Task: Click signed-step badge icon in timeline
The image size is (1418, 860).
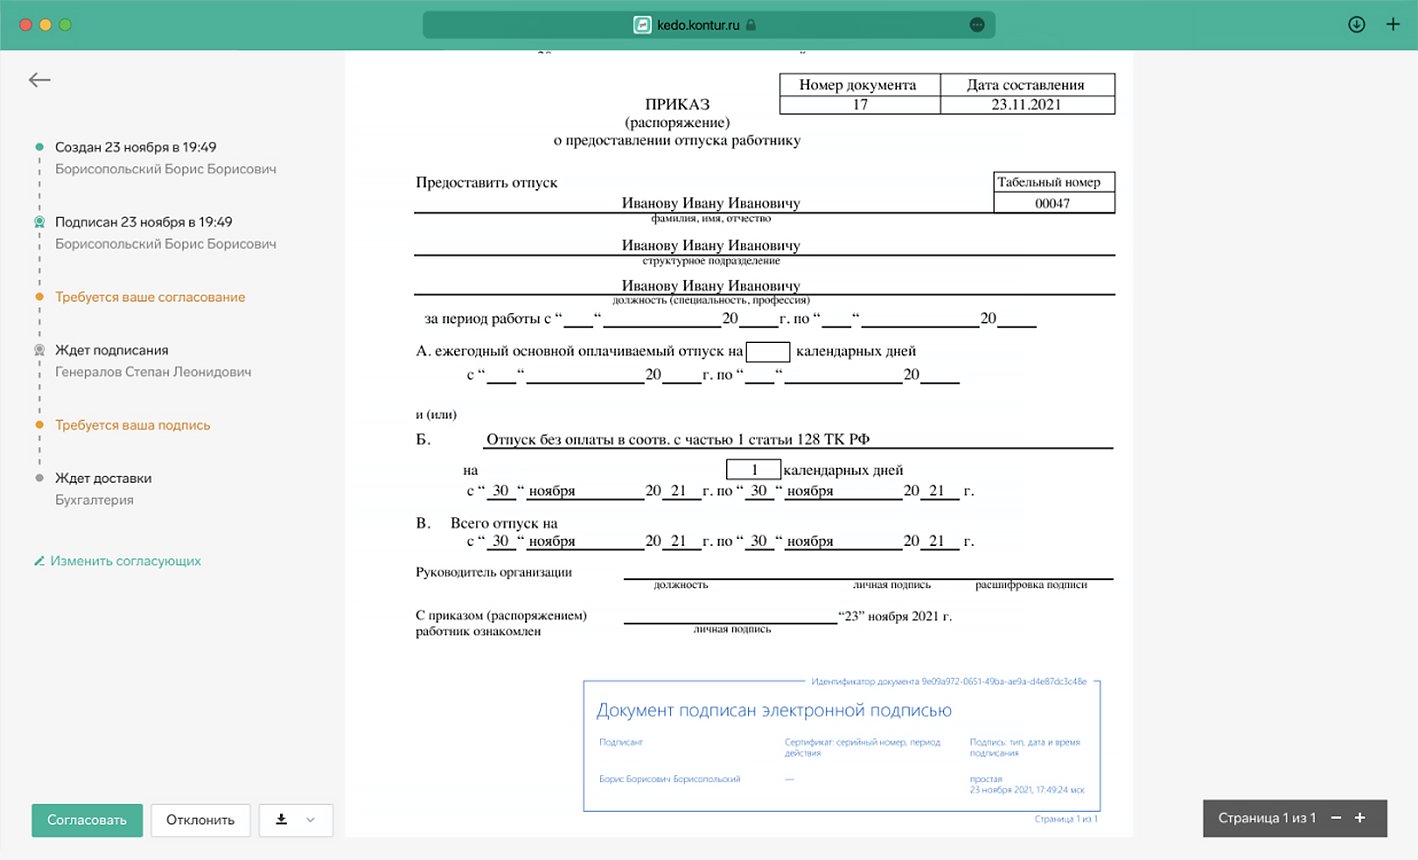Action: coord(39,222)
